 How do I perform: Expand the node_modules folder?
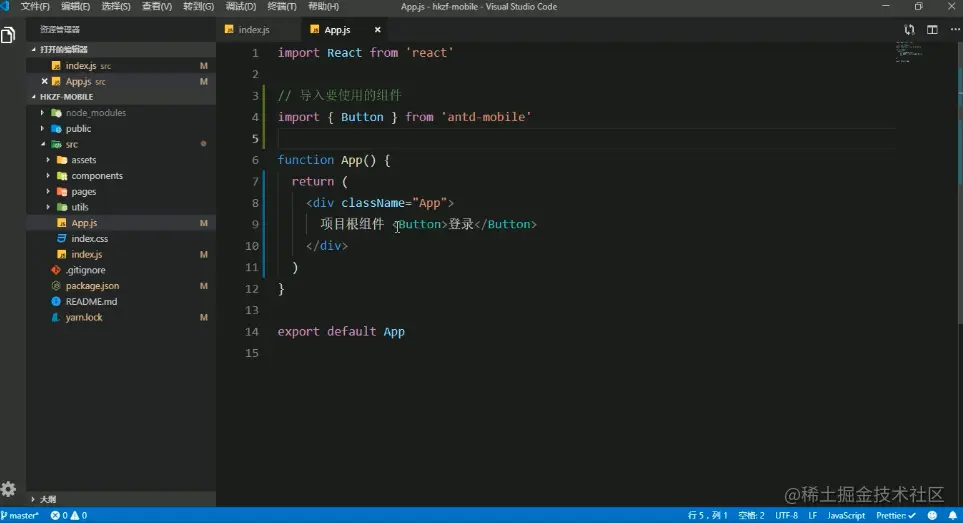[x=121, y=112]
